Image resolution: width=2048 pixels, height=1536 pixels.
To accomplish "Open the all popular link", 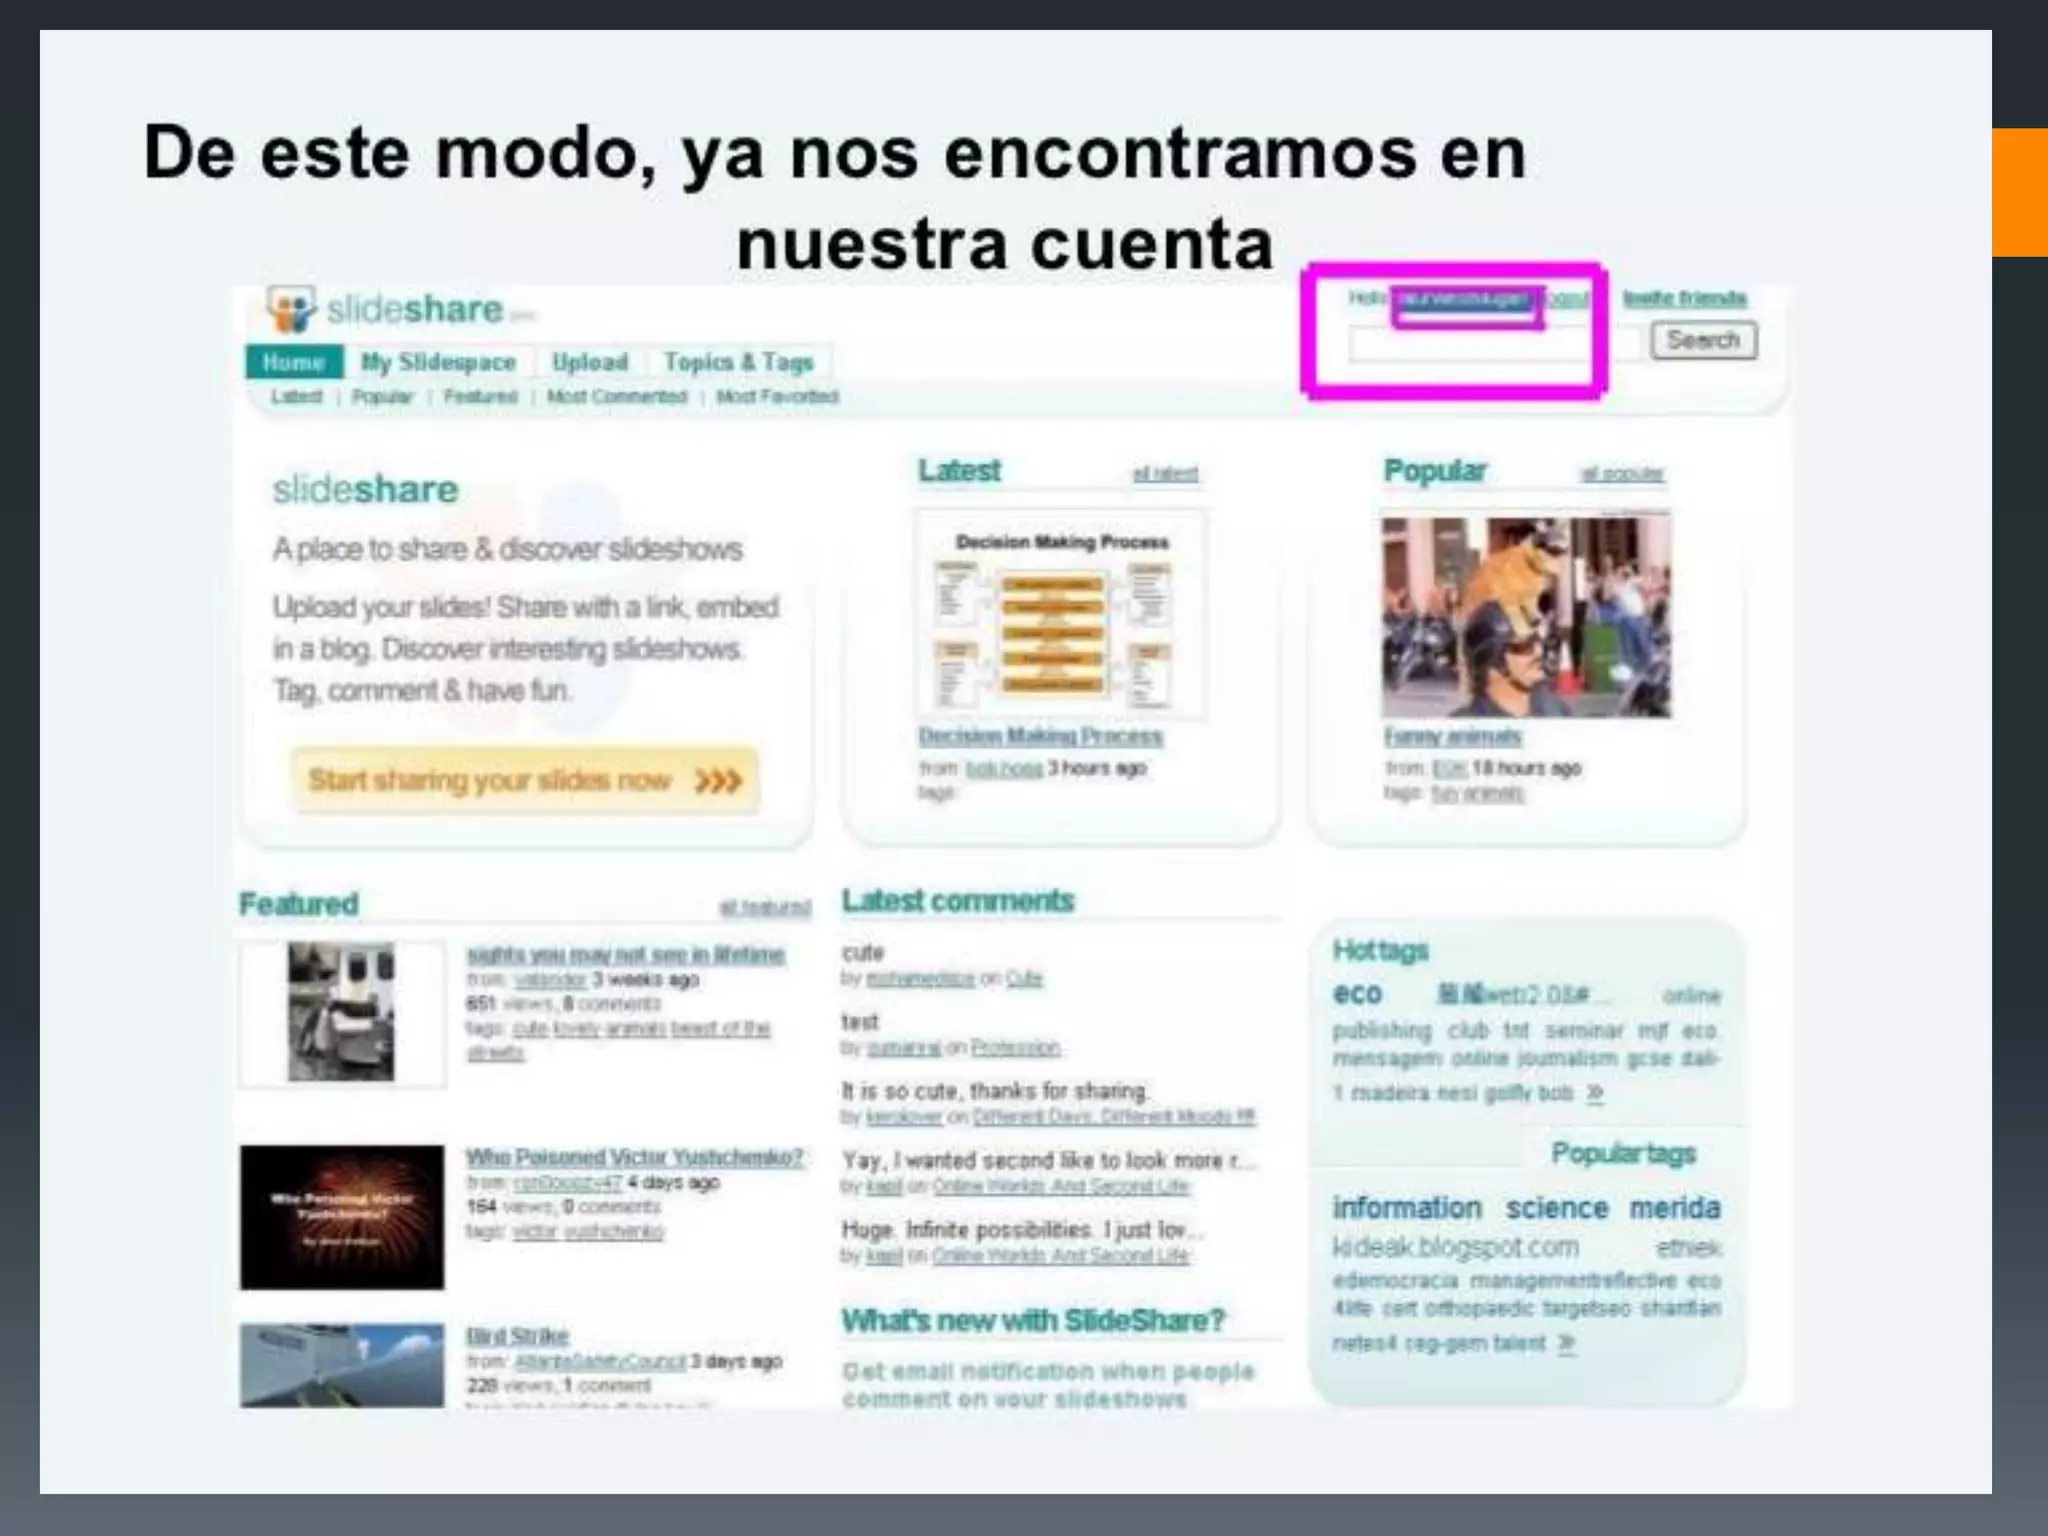I will coord(1622,473).
